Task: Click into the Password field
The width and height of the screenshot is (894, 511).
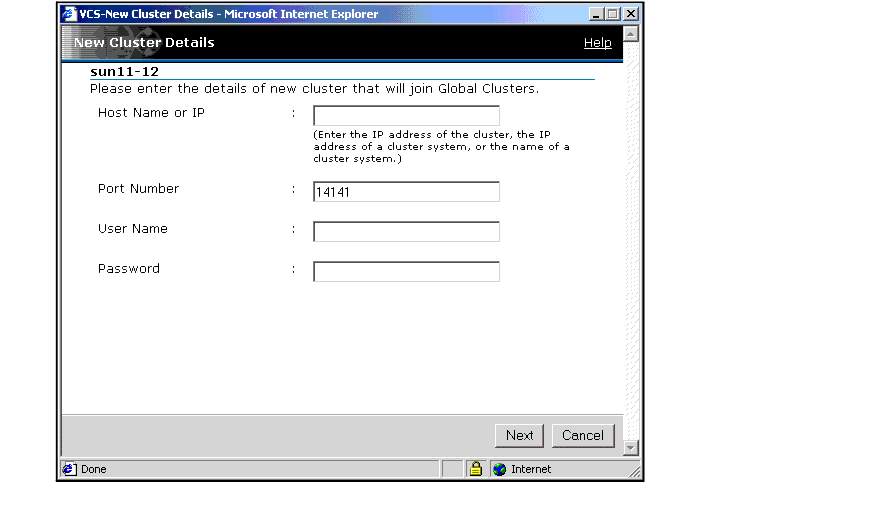Action: 406,272
